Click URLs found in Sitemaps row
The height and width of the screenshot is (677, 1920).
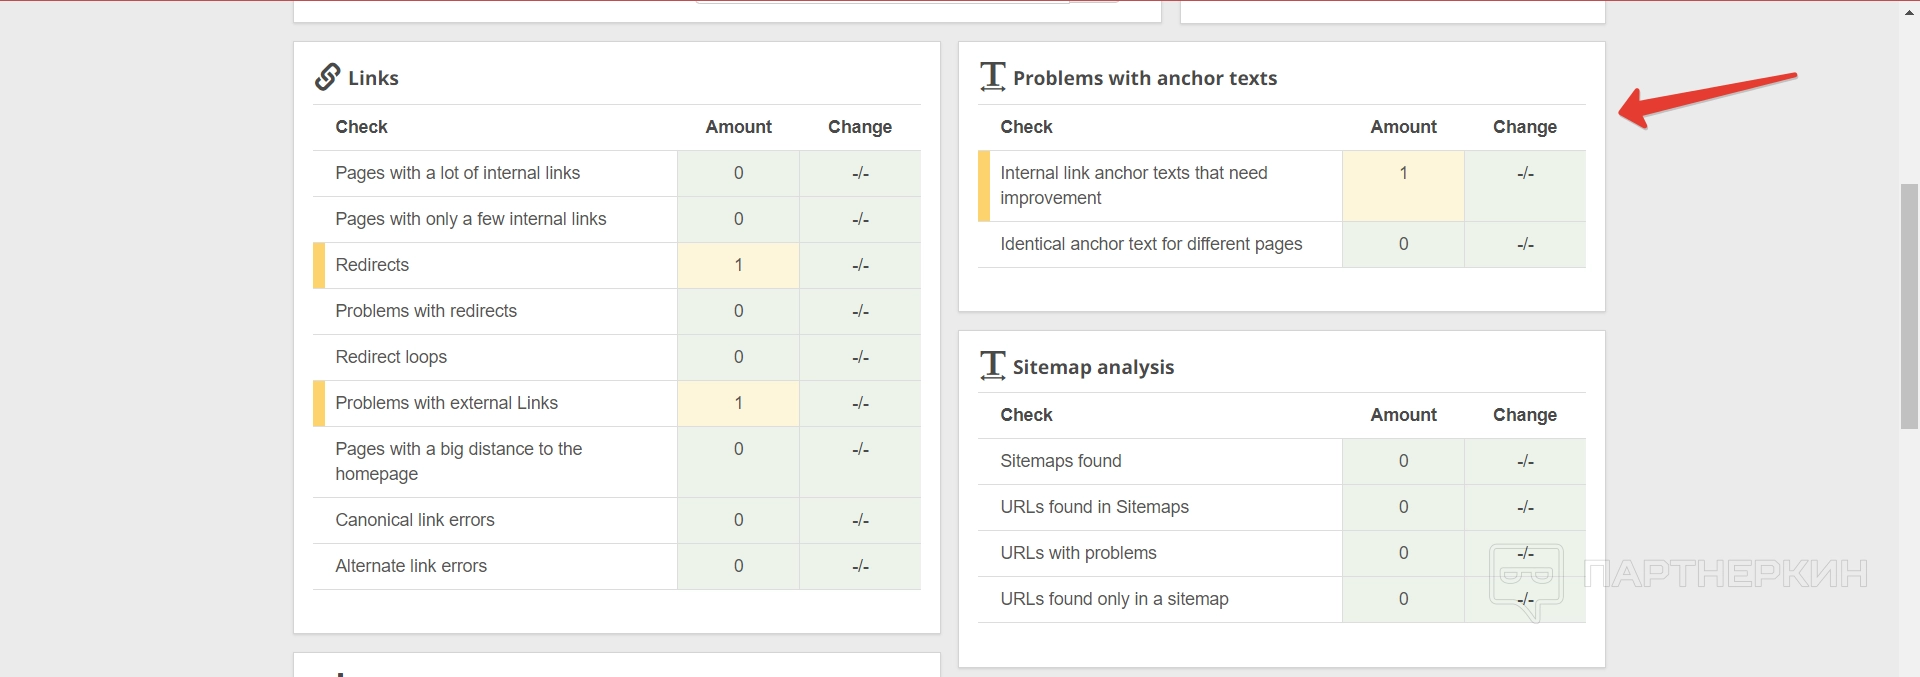(1094, 507)
